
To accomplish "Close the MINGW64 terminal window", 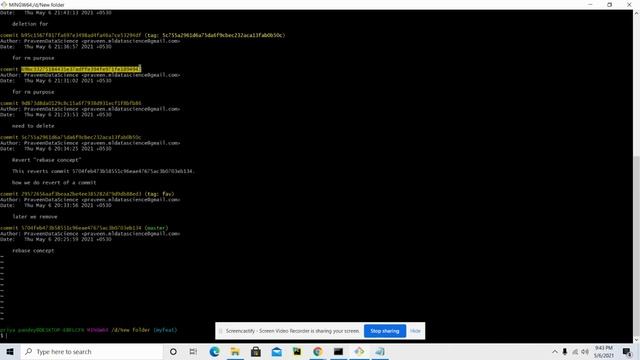I will click(x=629, y=4).
